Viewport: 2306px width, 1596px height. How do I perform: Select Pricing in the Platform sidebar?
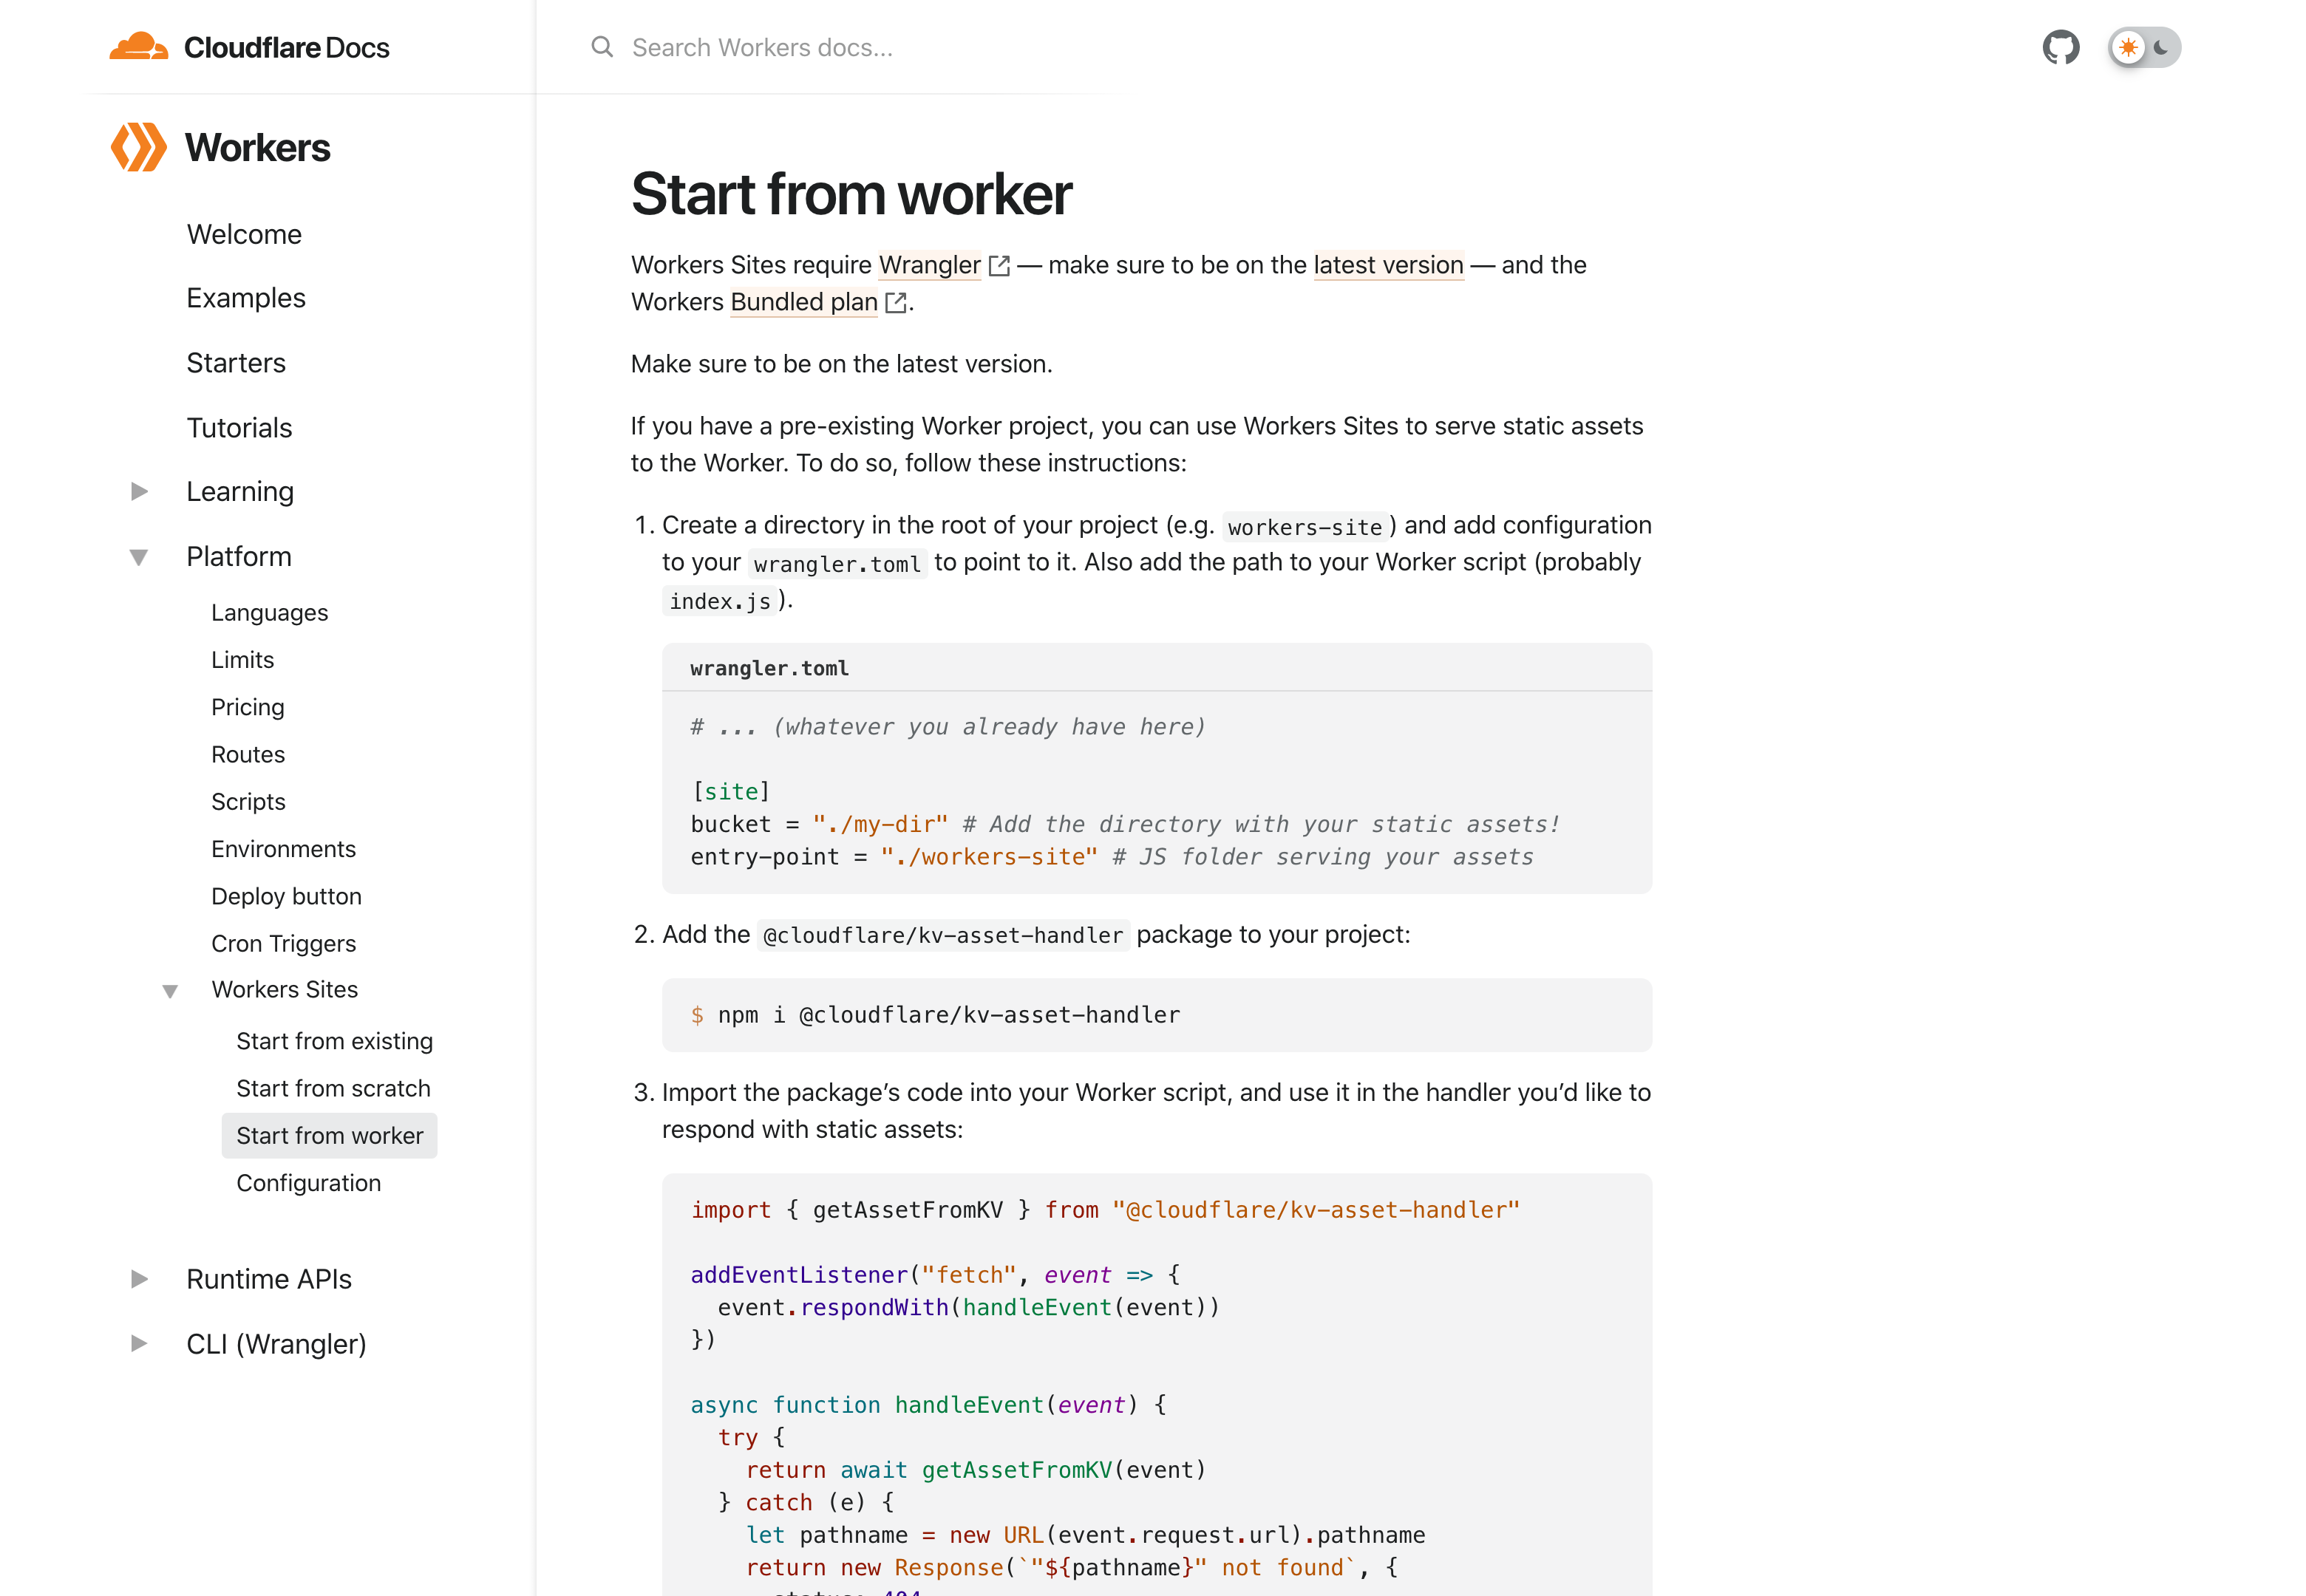coord(247,706)
